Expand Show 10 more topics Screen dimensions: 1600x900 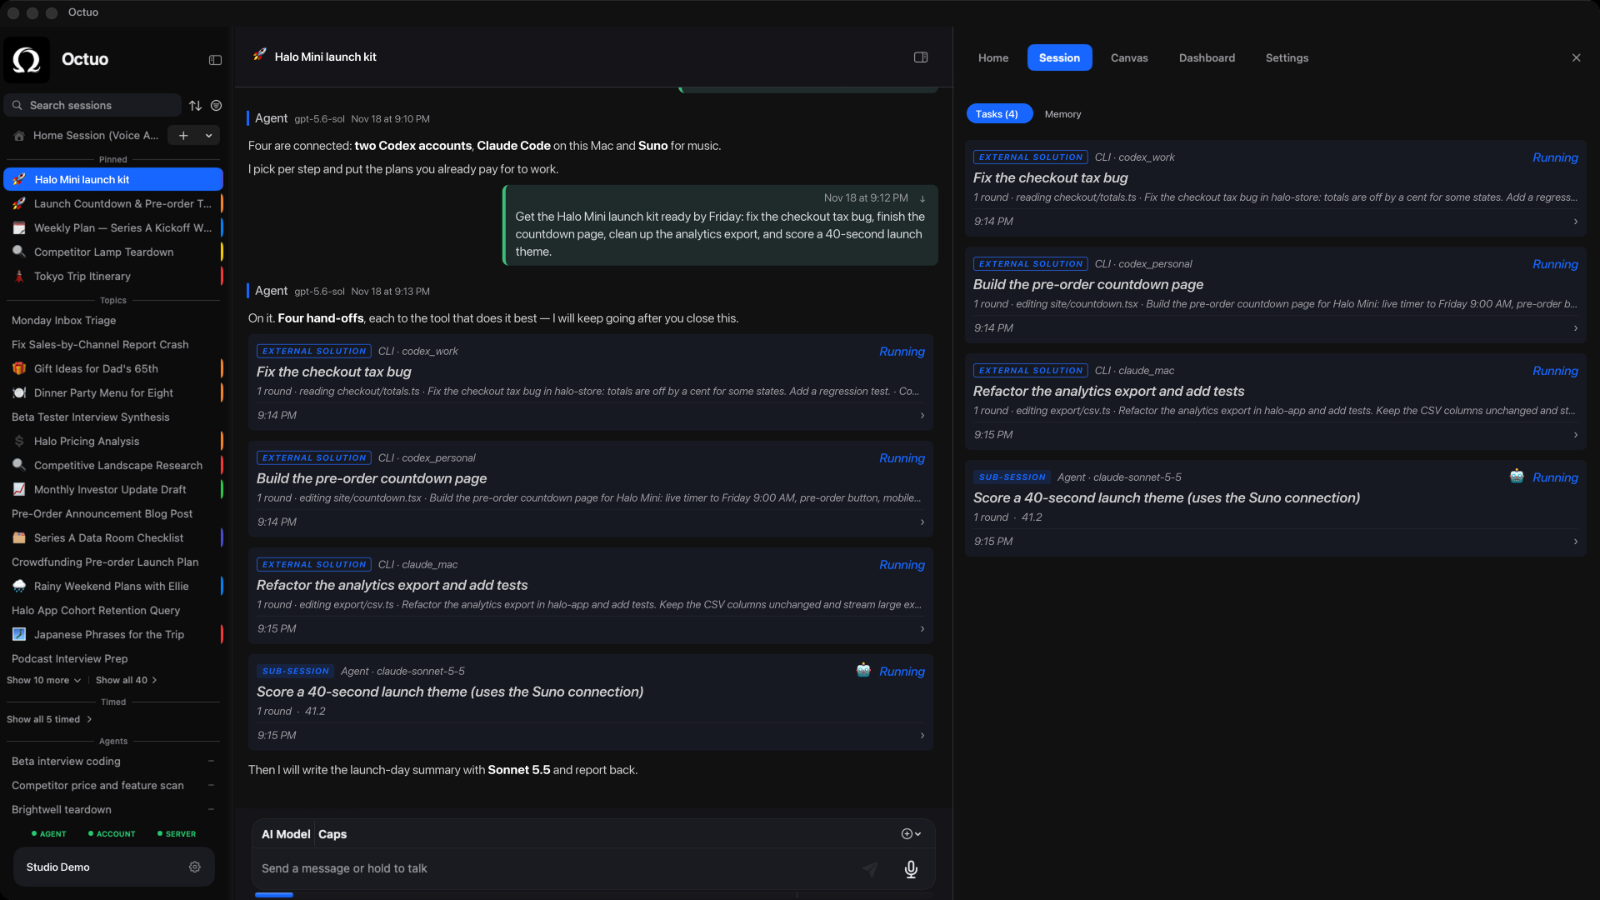point(44,680)
